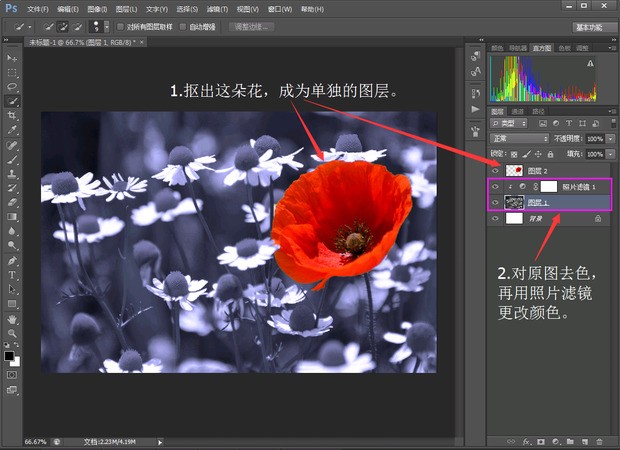This screenshot has height=450, width=620.
Task: Enable 对所有图层取样 checkbox
Action: 120,27
